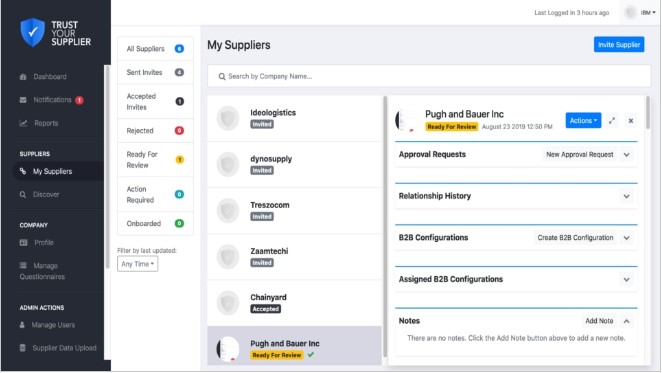This screenshot has width=662, height=373.
Task: Open the IBM user account menu
Action: [648, 13]
